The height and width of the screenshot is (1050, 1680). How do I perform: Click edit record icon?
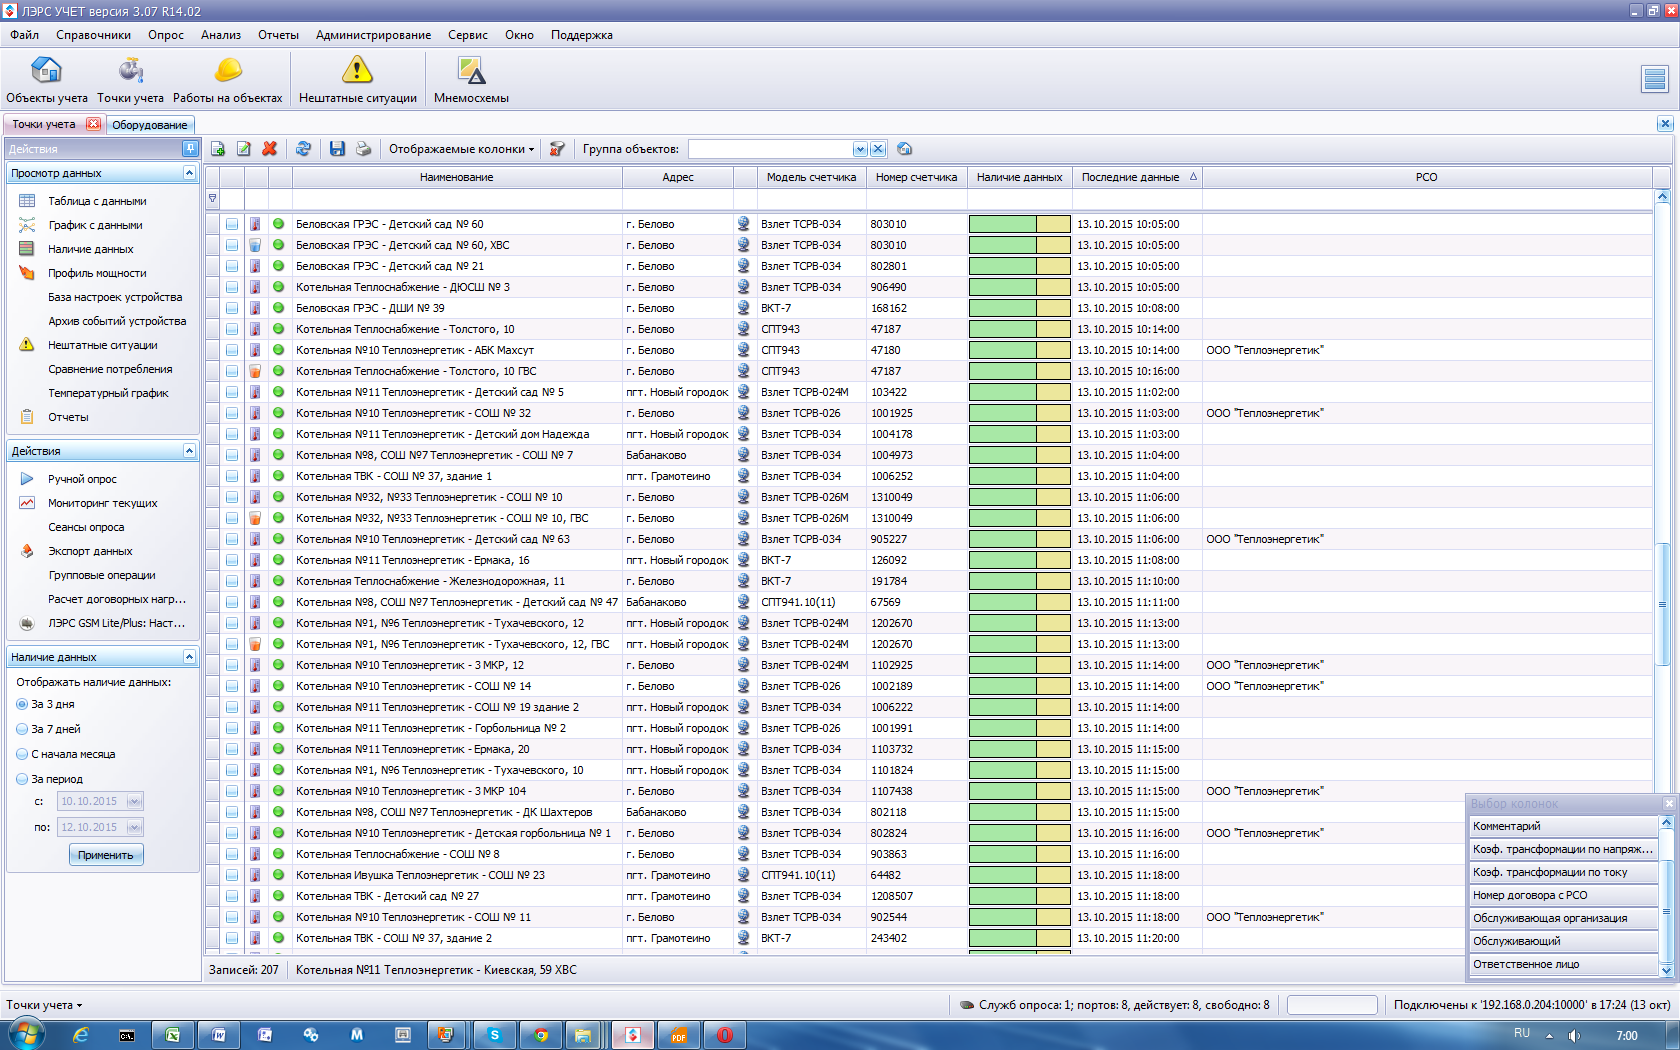coord(243,149)
